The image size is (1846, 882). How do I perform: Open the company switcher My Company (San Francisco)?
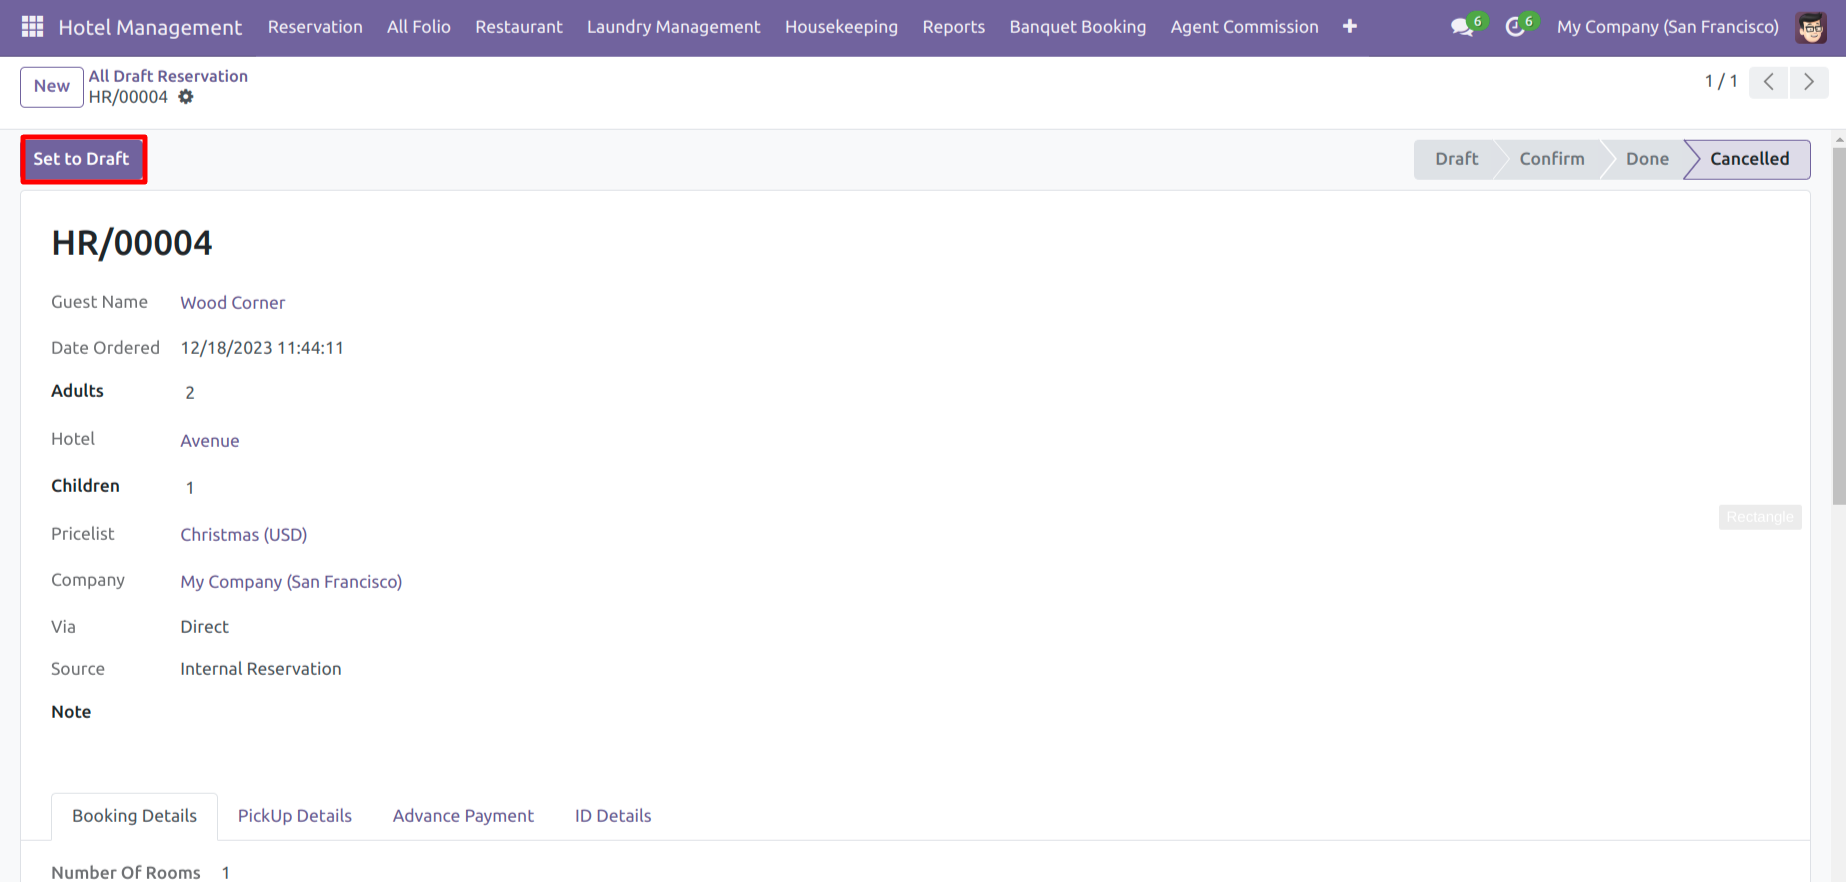pos(1667,27)
